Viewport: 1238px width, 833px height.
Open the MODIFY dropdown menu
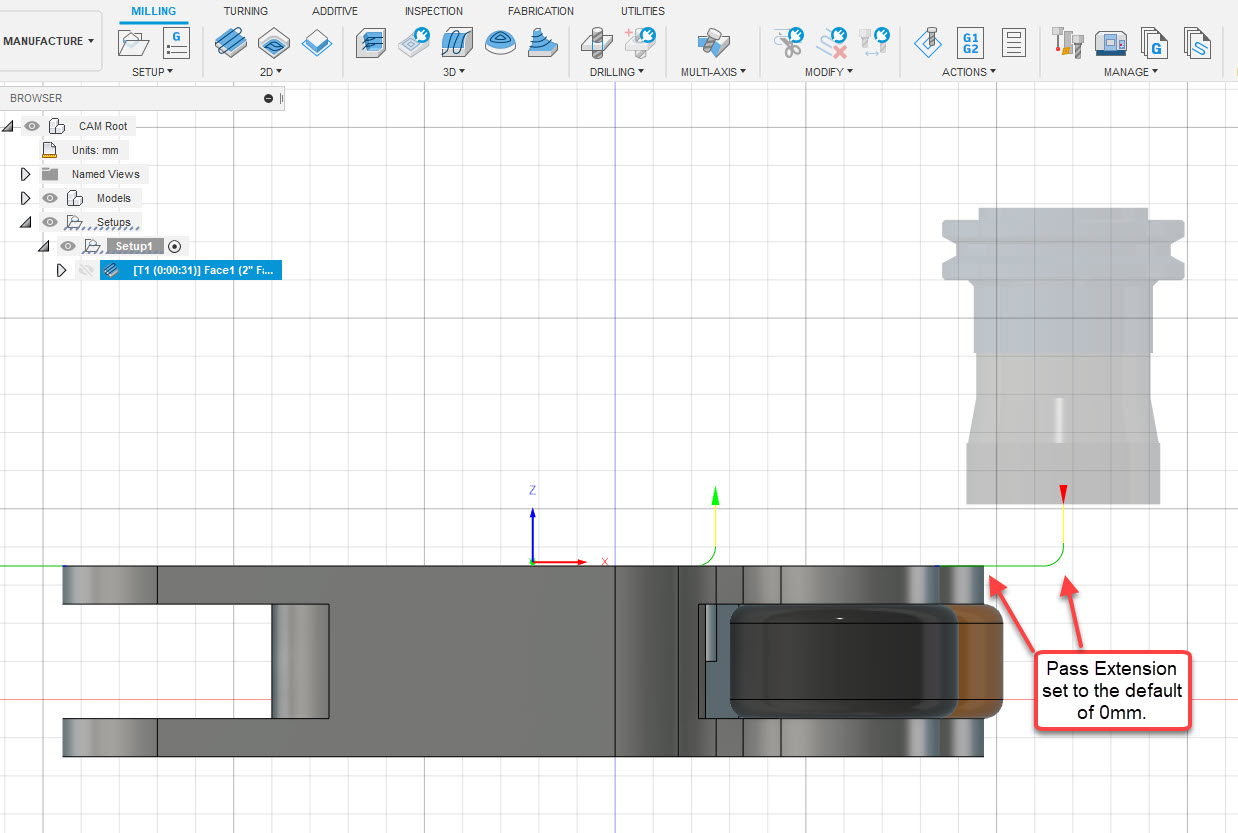[829, 72]
